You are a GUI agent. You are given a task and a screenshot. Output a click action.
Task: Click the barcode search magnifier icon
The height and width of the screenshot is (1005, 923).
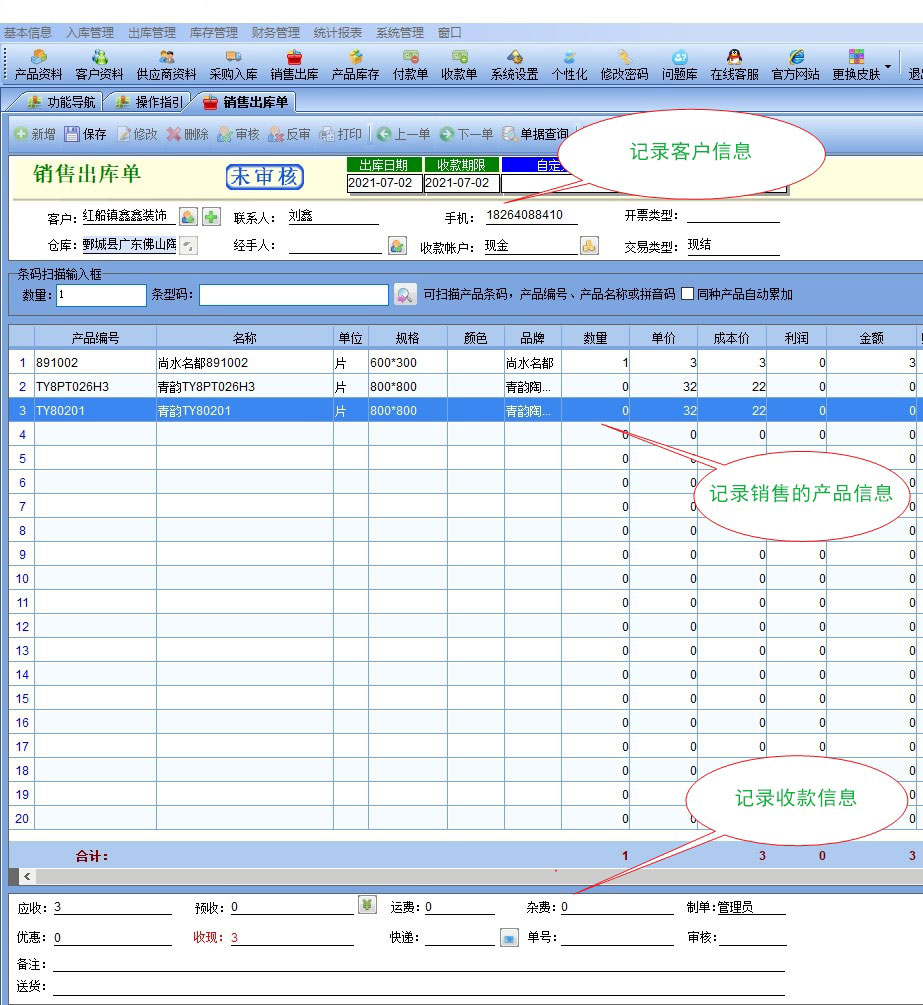pyautogui.click(x=404, y=294)
